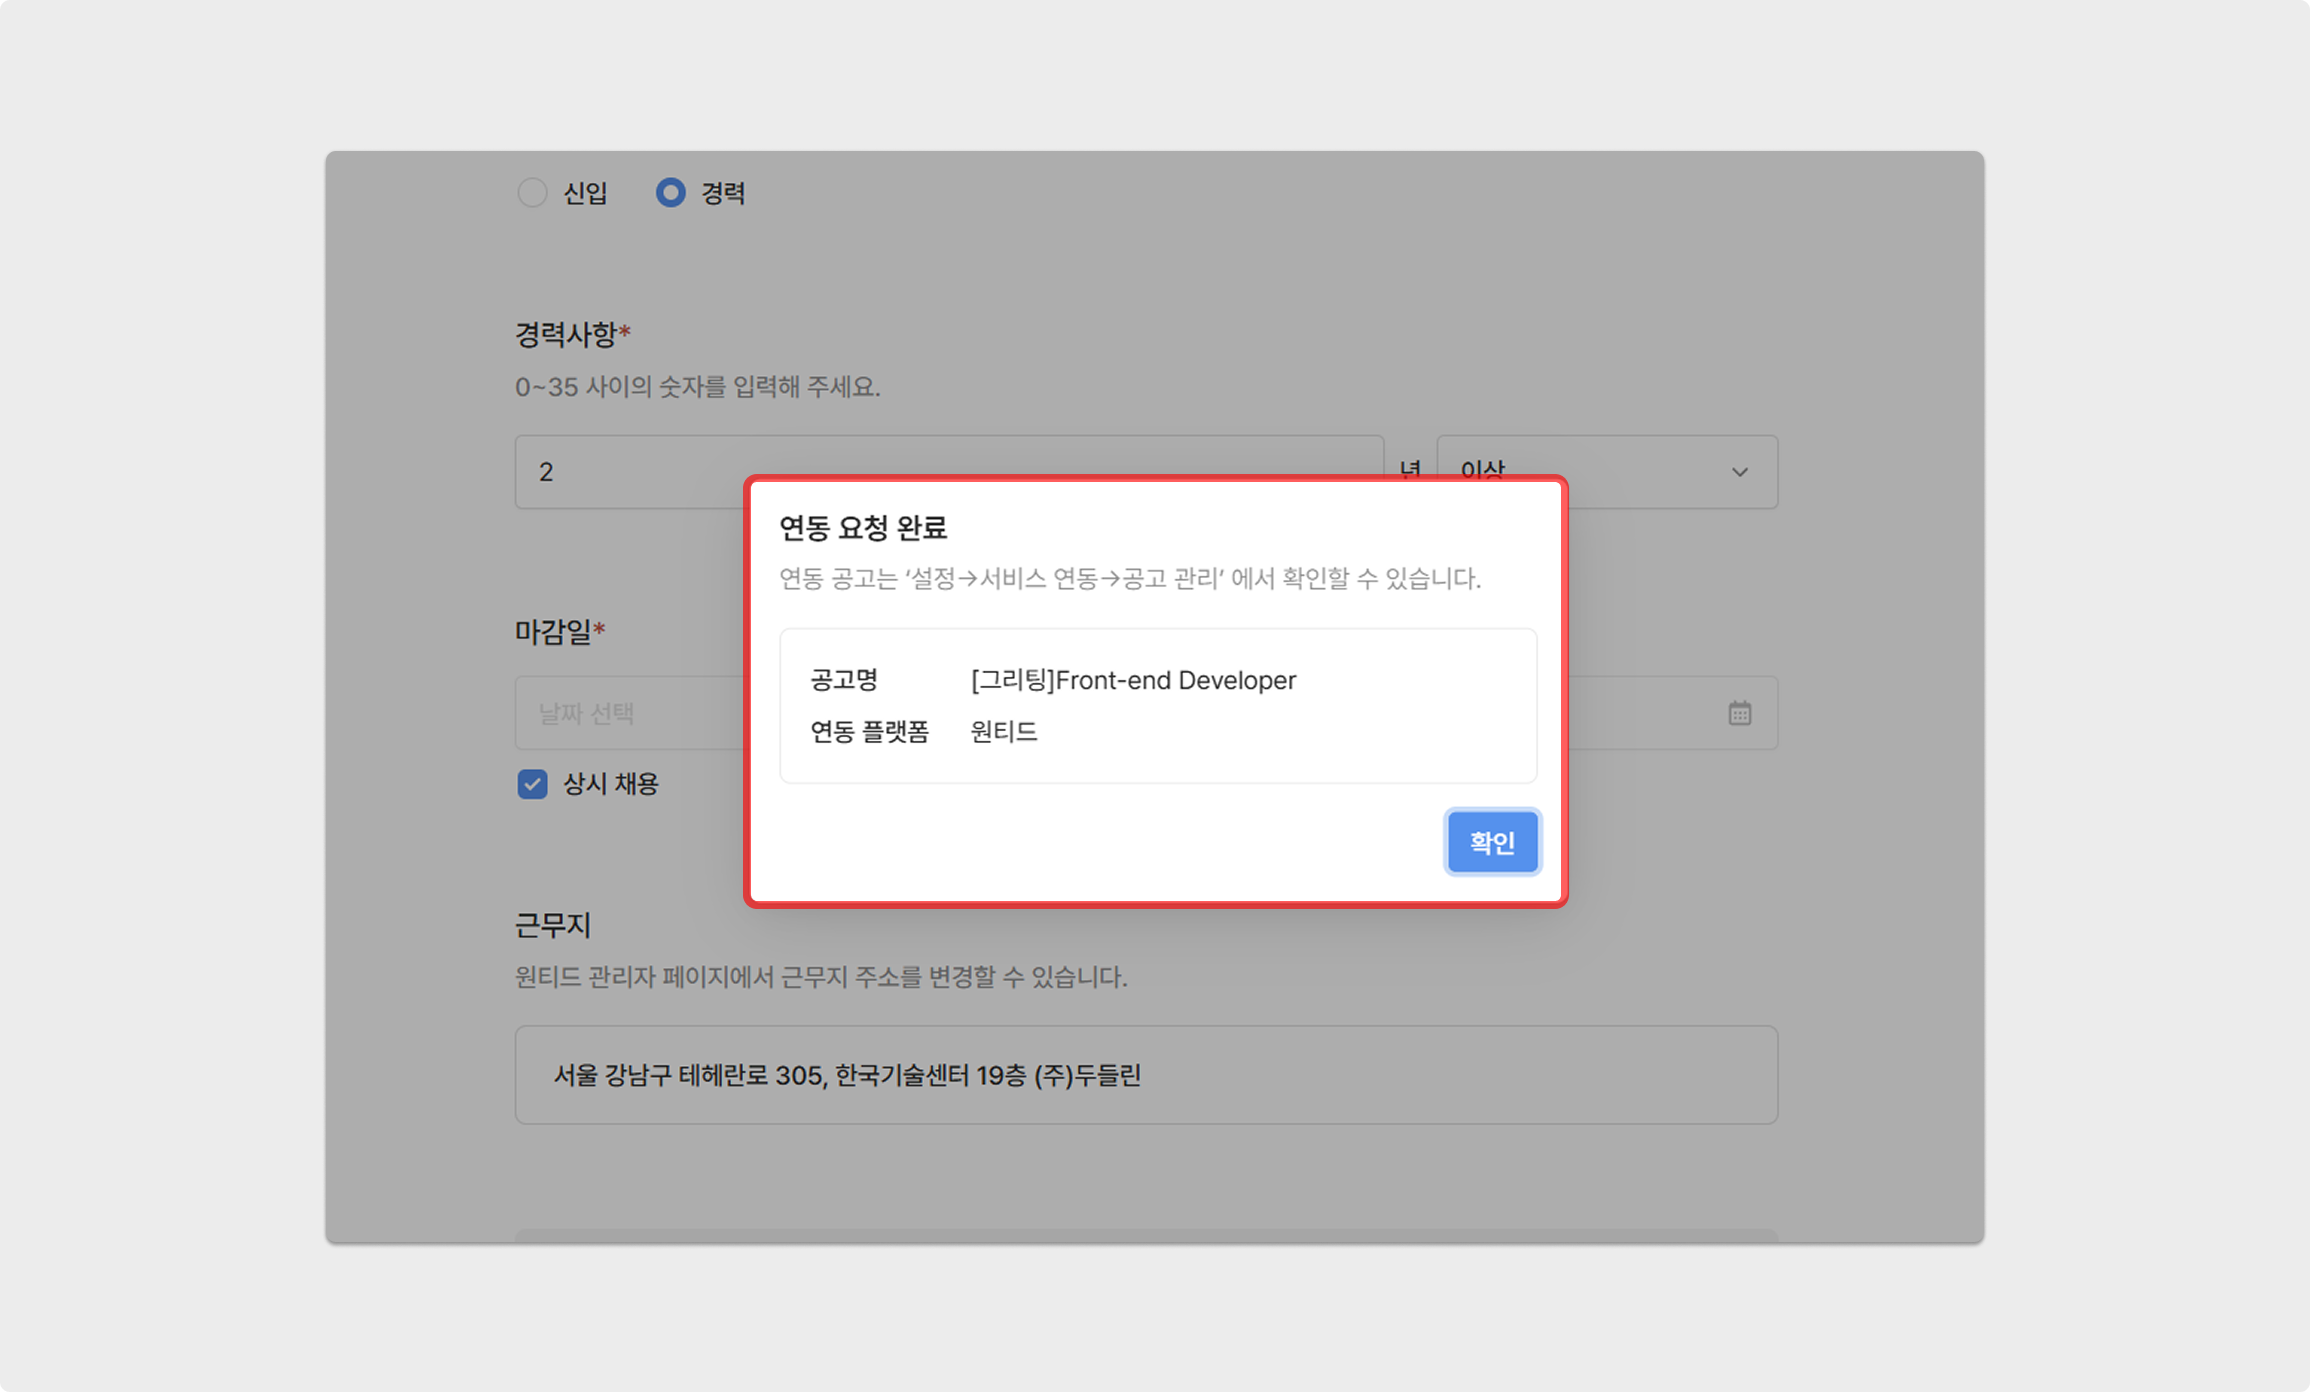Image resolution: width=2310 pixels, height=1392 pixels.
Task: Click the 연동 플랫폼 label in dialog
Action: (868, 732)
